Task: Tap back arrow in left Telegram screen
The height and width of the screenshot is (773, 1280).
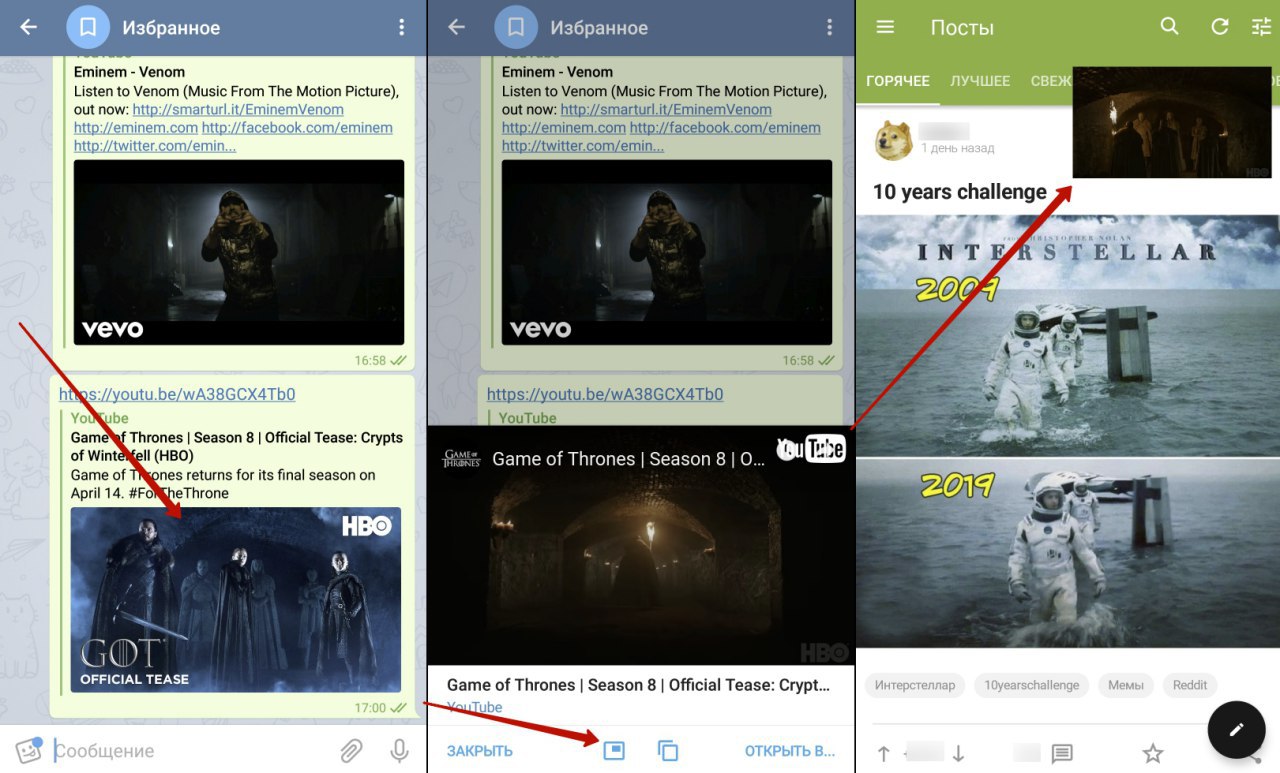Action: tap(28, 27)
